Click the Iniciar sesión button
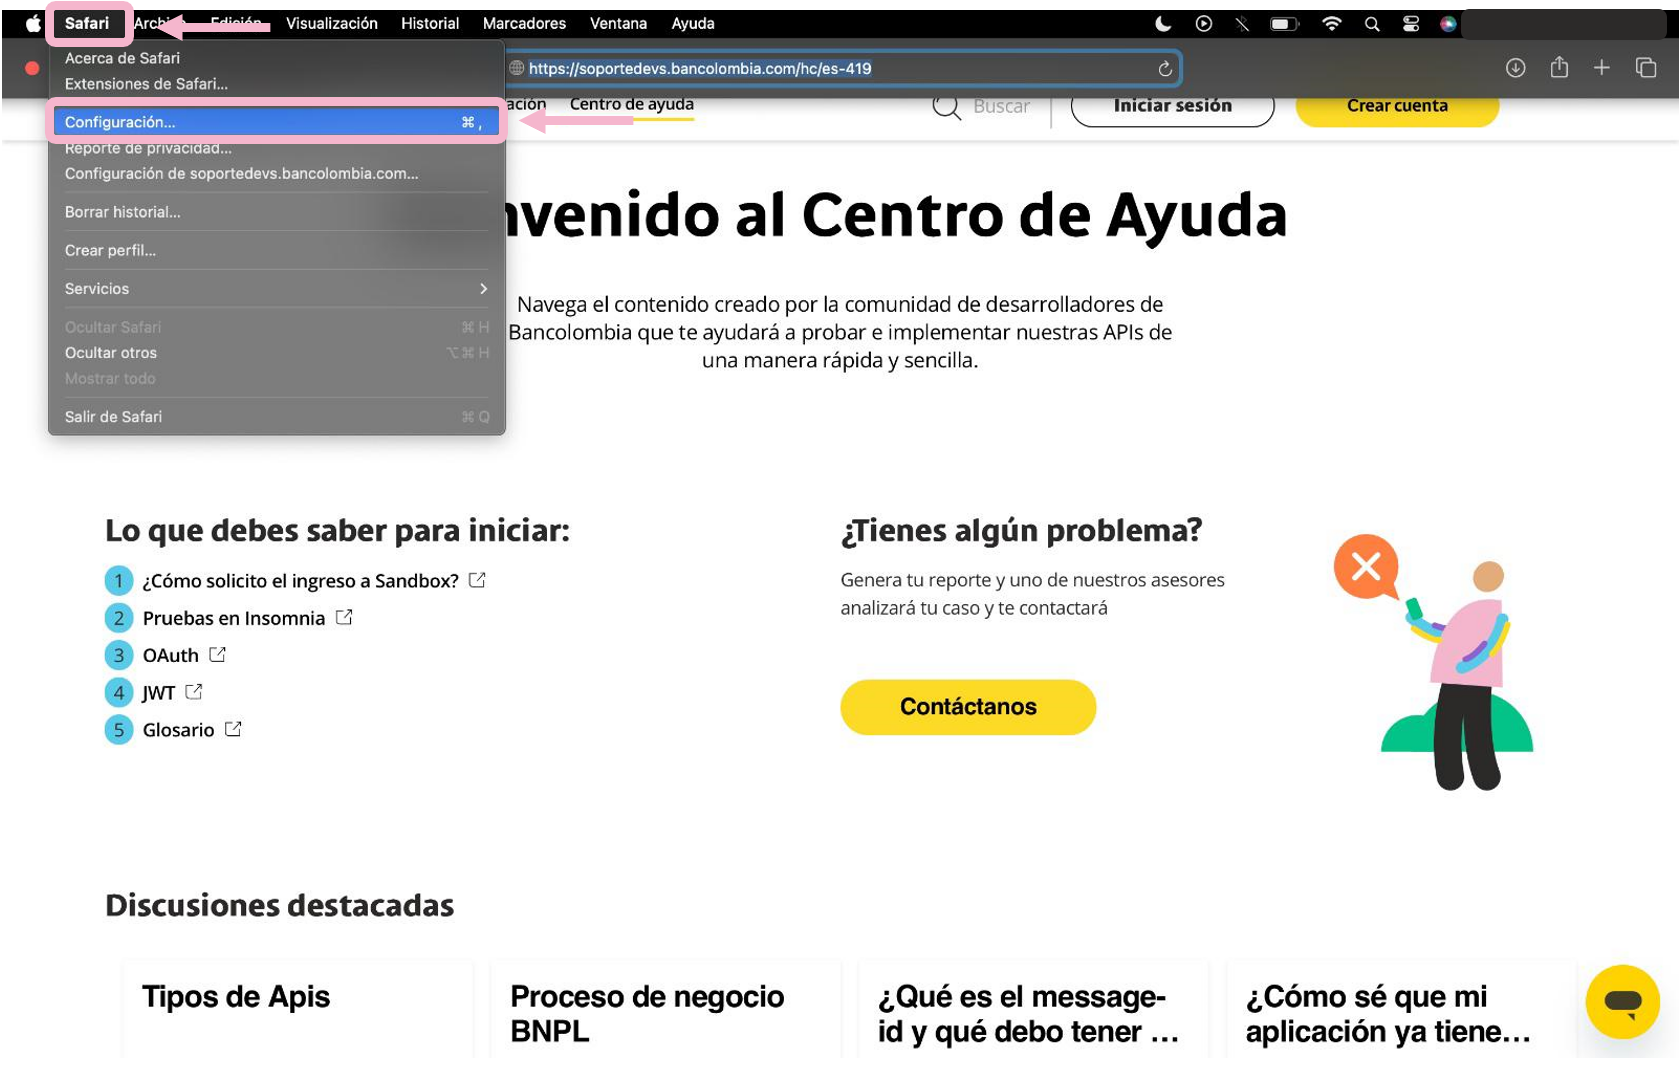The height and width of the screenshot is (1070, 1680). tap(1172, 106)
